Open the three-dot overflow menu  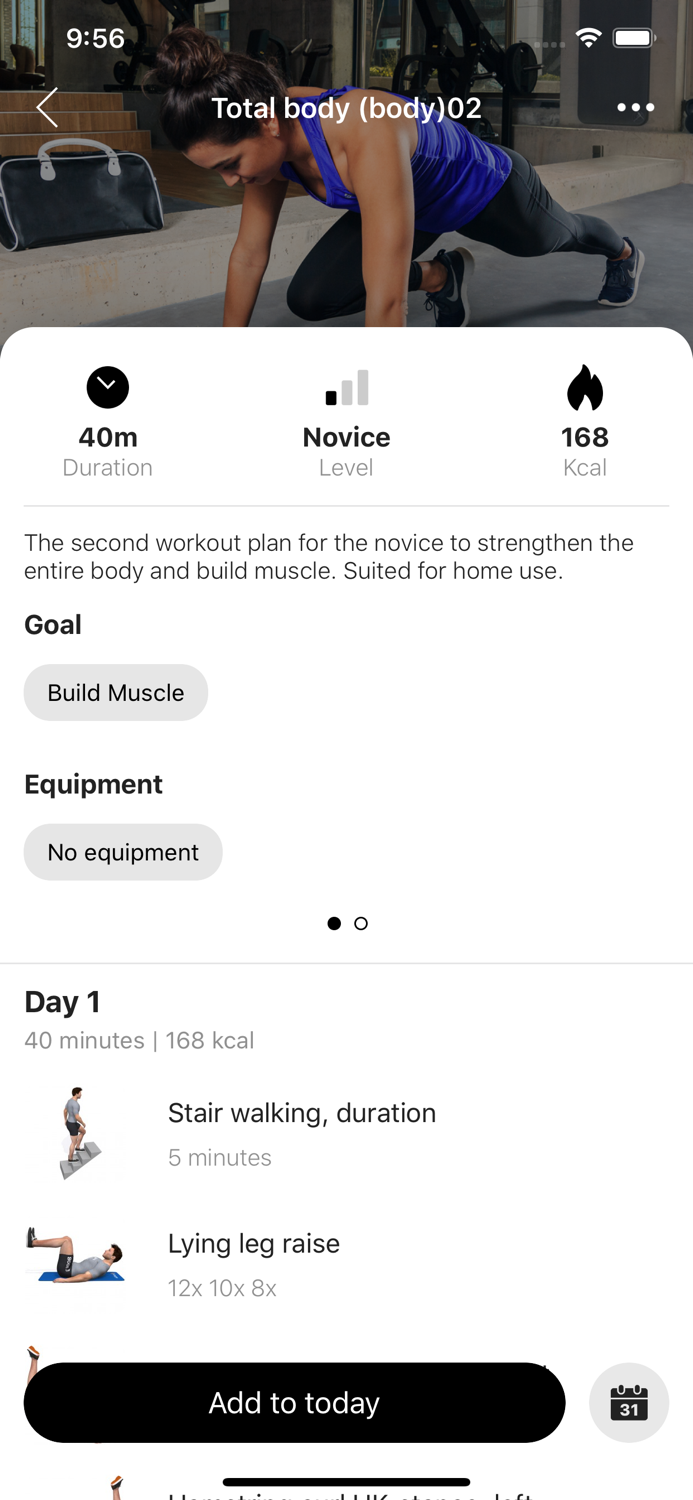coord(633,107)
